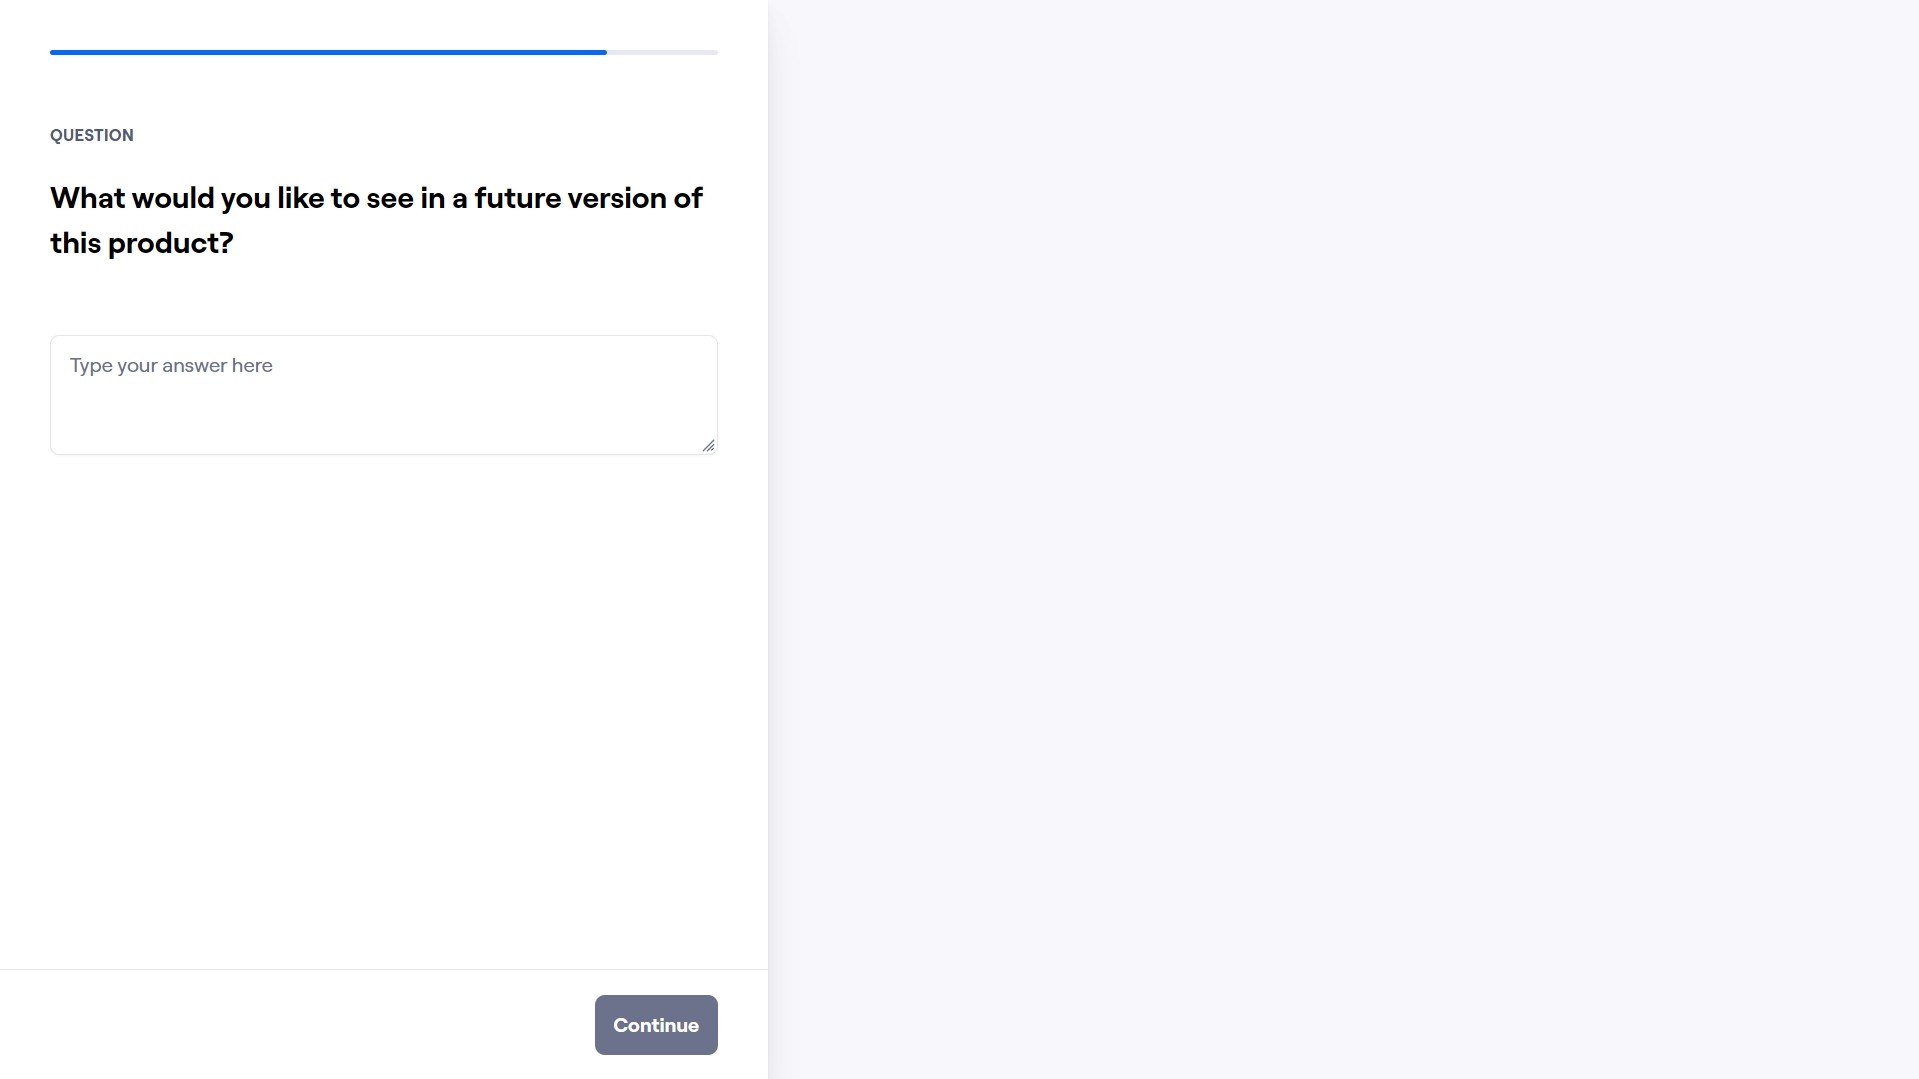The image size is (1919, 1079).
Task: Click the white footer area left of Continue
Action: (297, 1024)
